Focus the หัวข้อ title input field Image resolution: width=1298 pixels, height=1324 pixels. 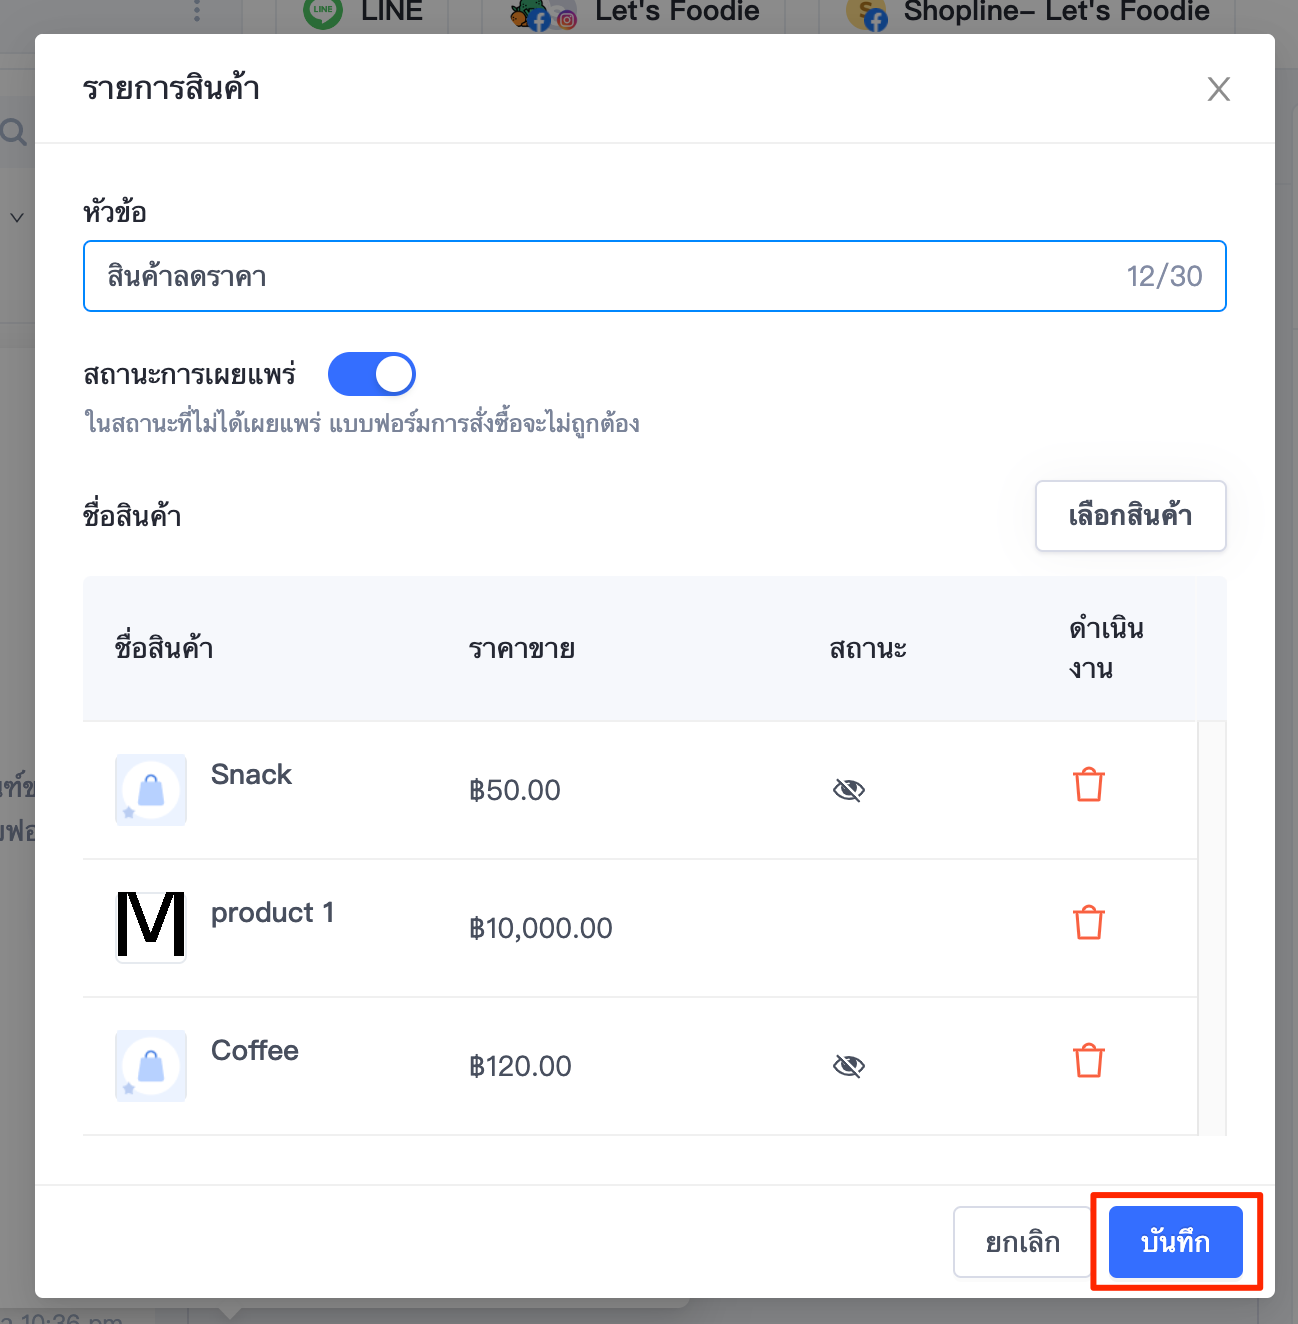tap(655, 276)
